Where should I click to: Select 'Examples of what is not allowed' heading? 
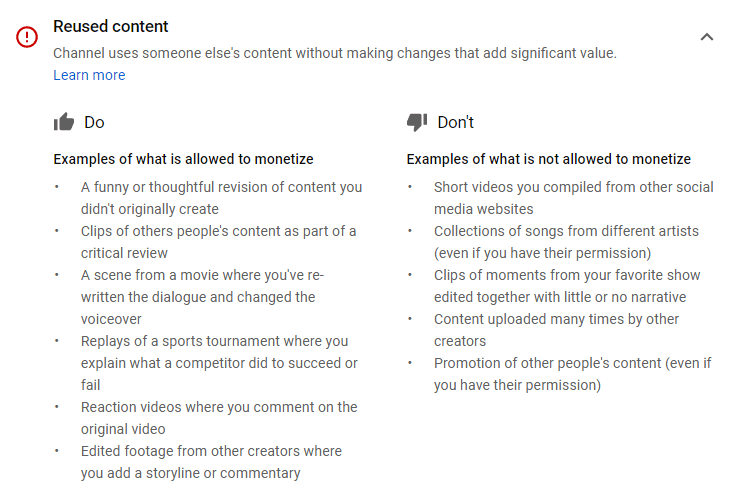(x=549, y=159)
